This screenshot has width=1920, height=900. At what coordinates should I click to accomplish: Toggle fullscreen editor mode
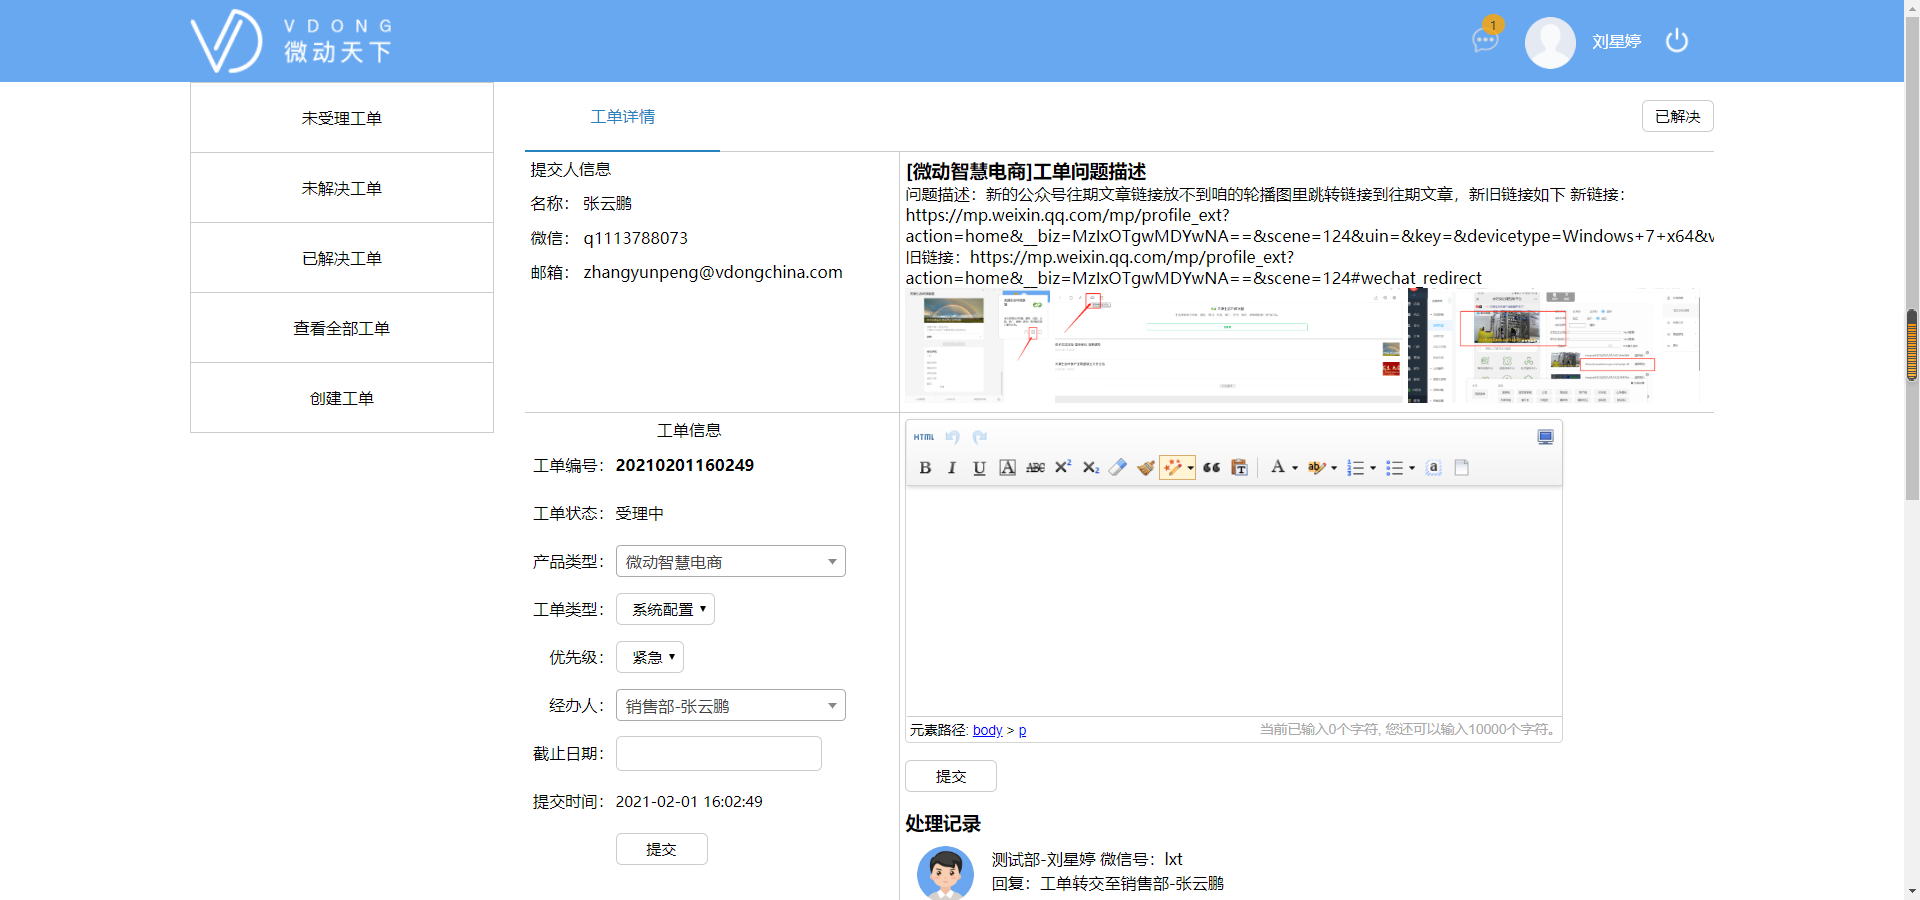(x=1545, y=437)
